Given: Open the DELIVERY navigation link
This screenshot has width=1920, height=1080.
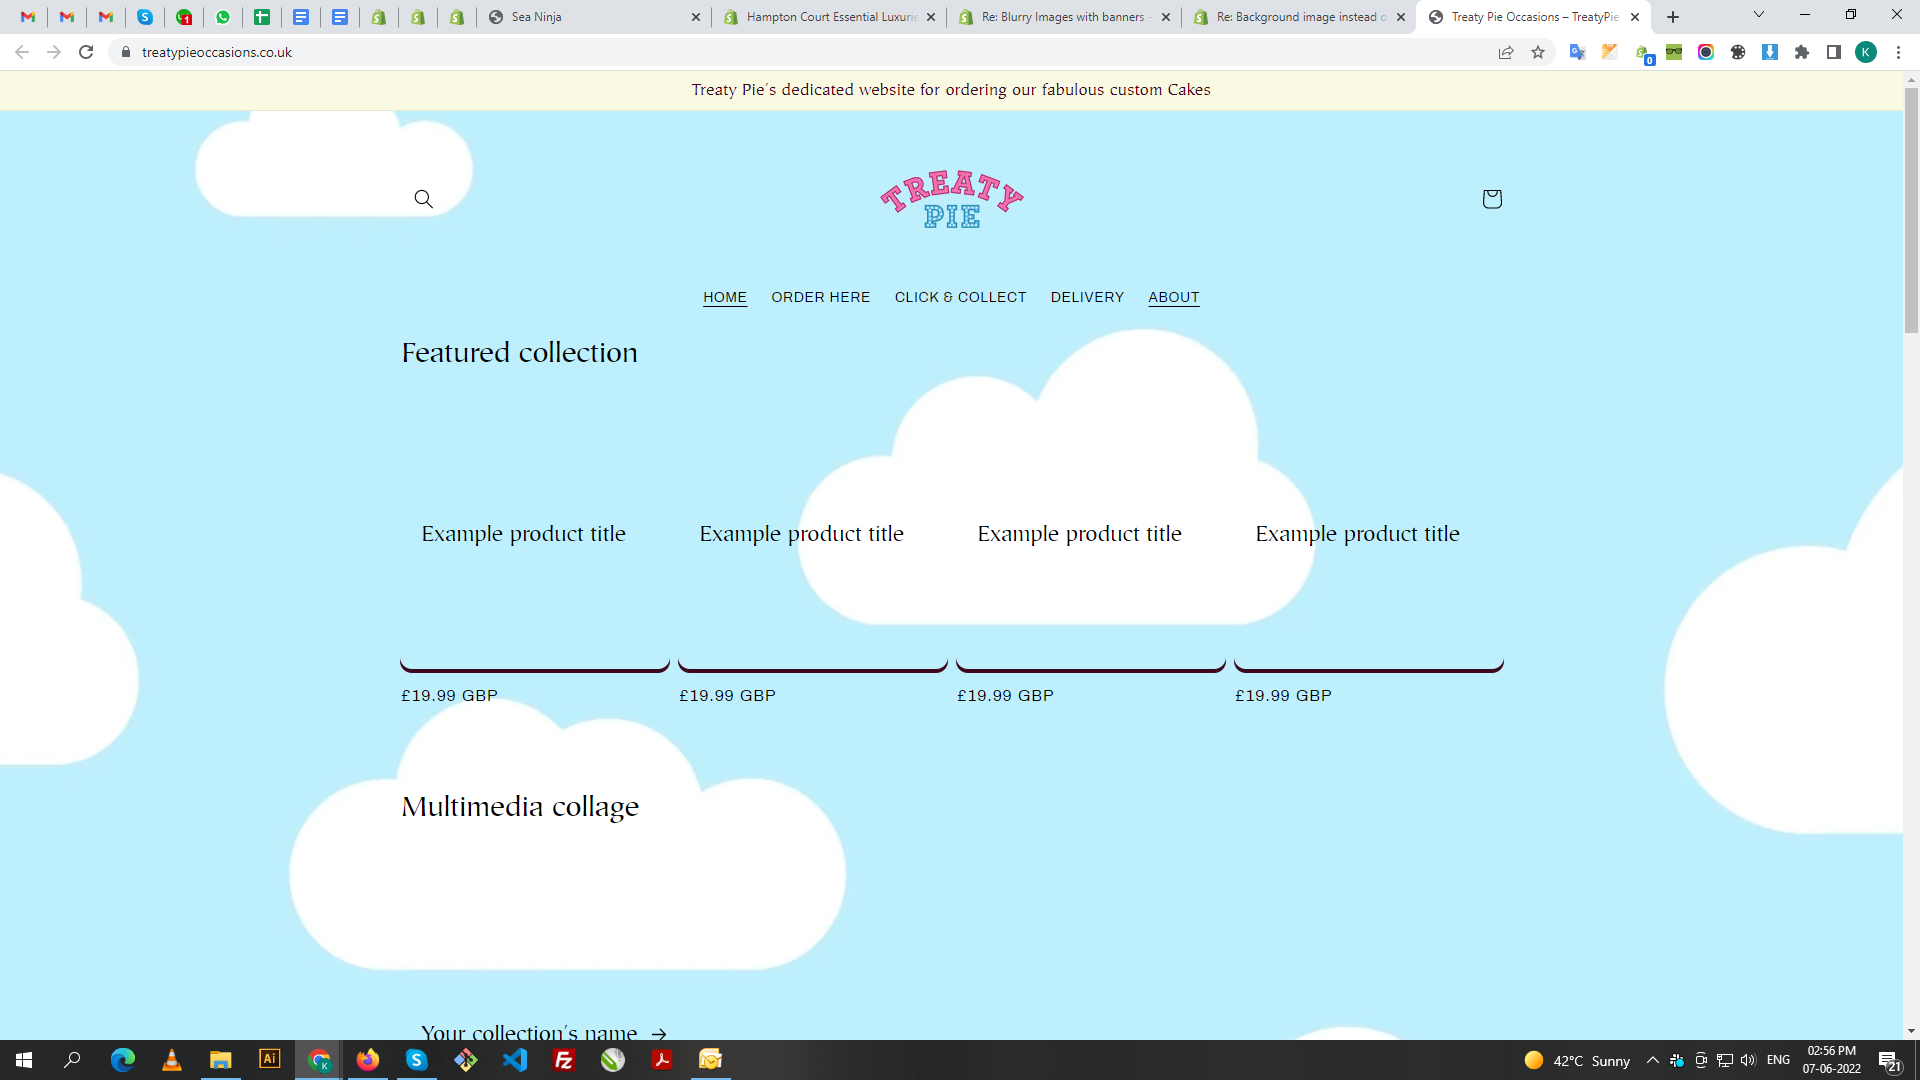Looking at the screenshot, I should coord(1087,297).
